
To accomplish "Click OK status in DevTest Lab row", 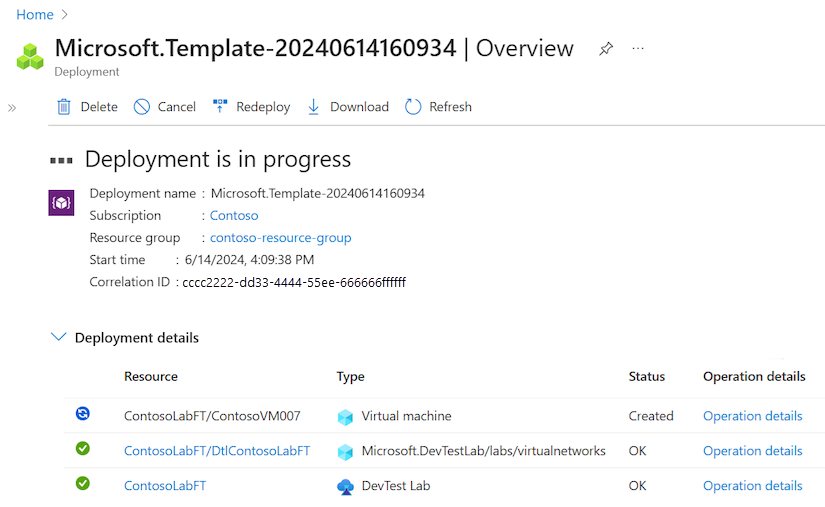I will coord(637,485).
